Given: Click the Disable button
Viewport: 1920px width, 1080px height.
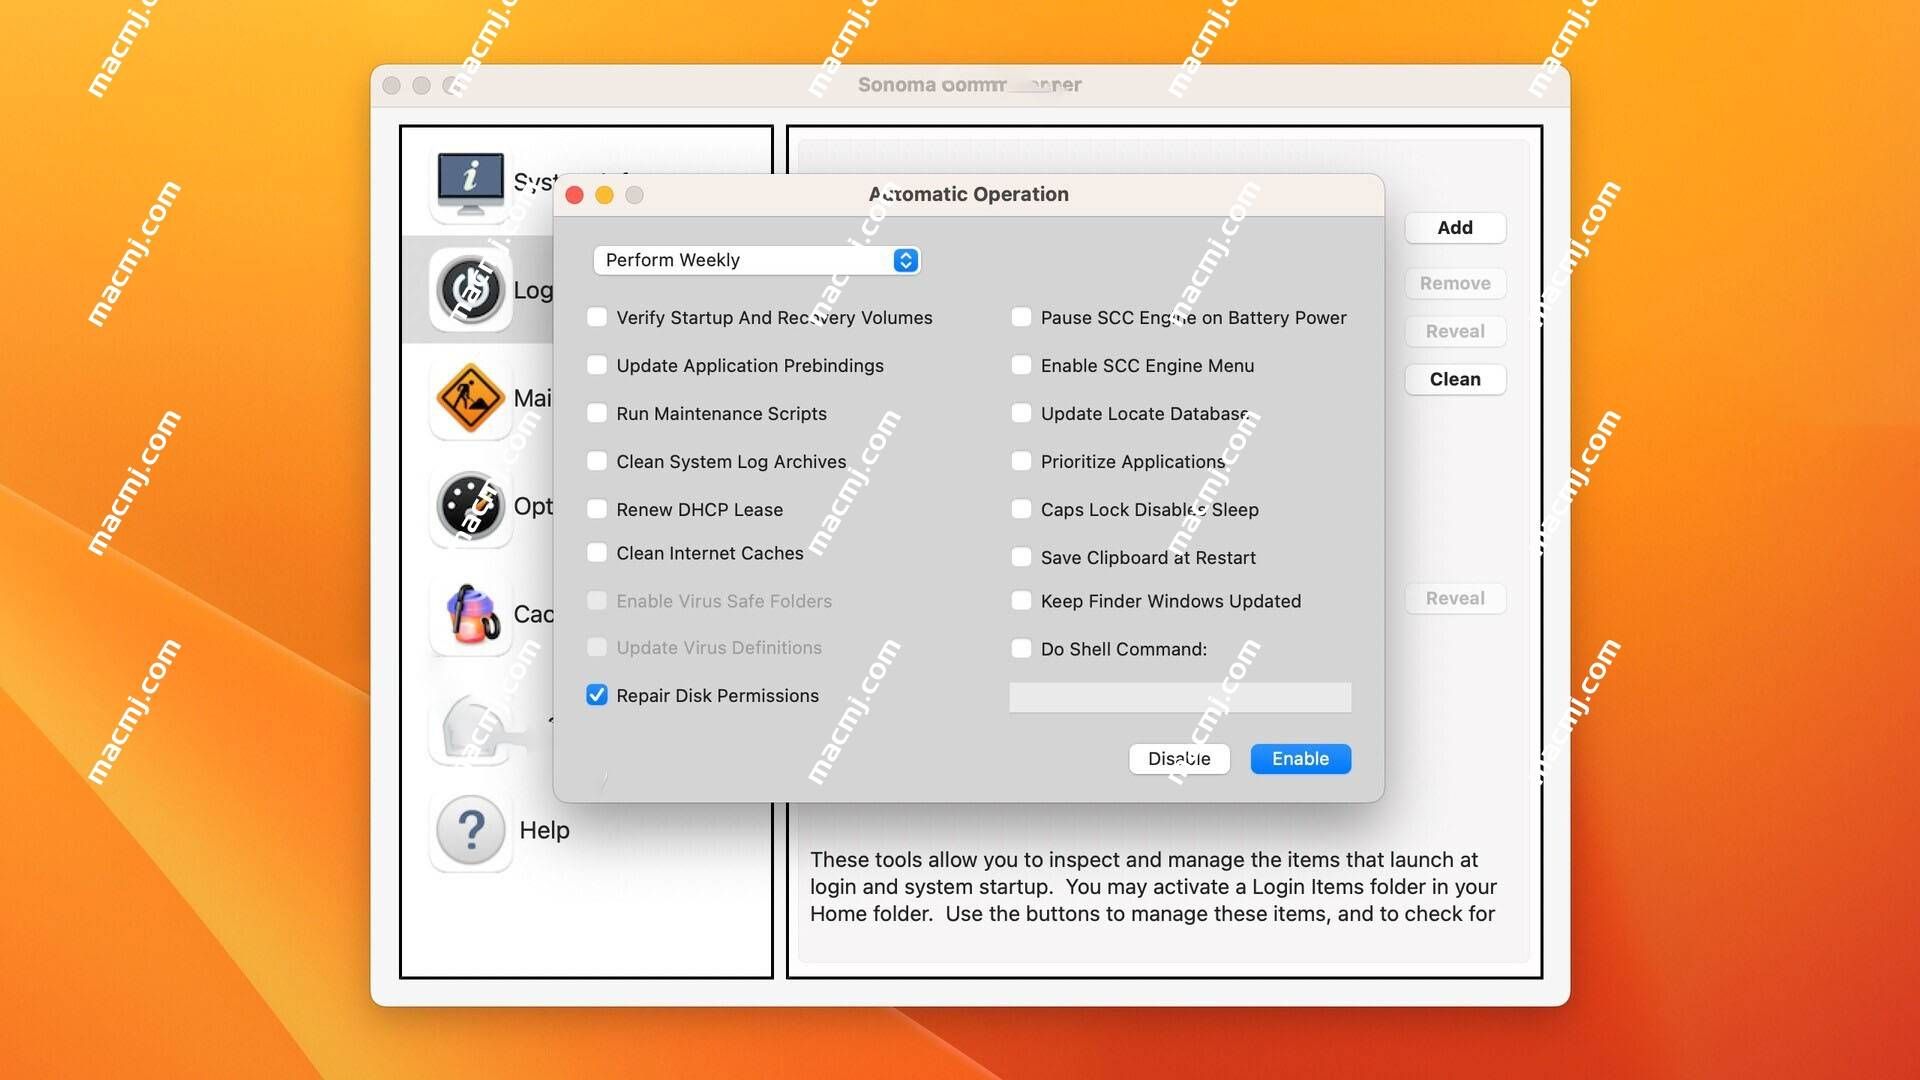Looking at the screenshot, I should point(1179,759).
